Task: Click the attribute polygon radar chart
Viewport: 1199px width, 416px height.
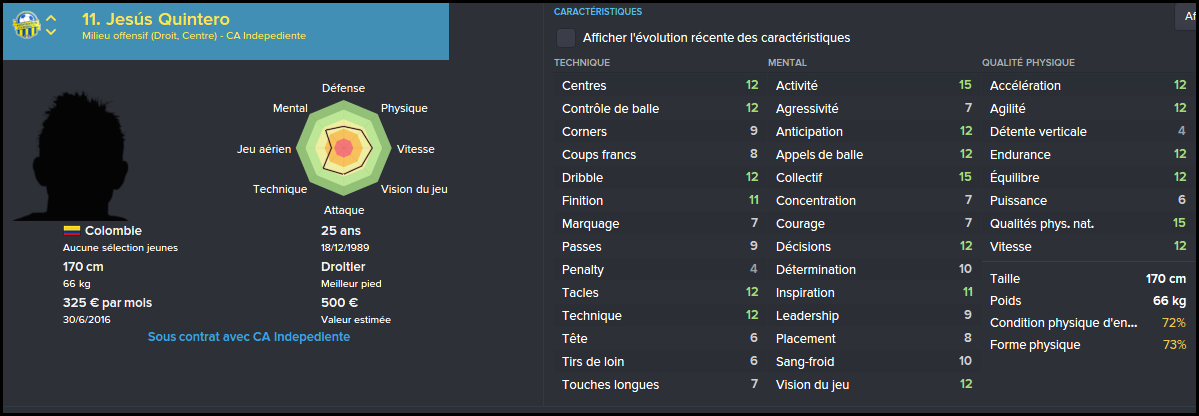Action: pos(343,148)
